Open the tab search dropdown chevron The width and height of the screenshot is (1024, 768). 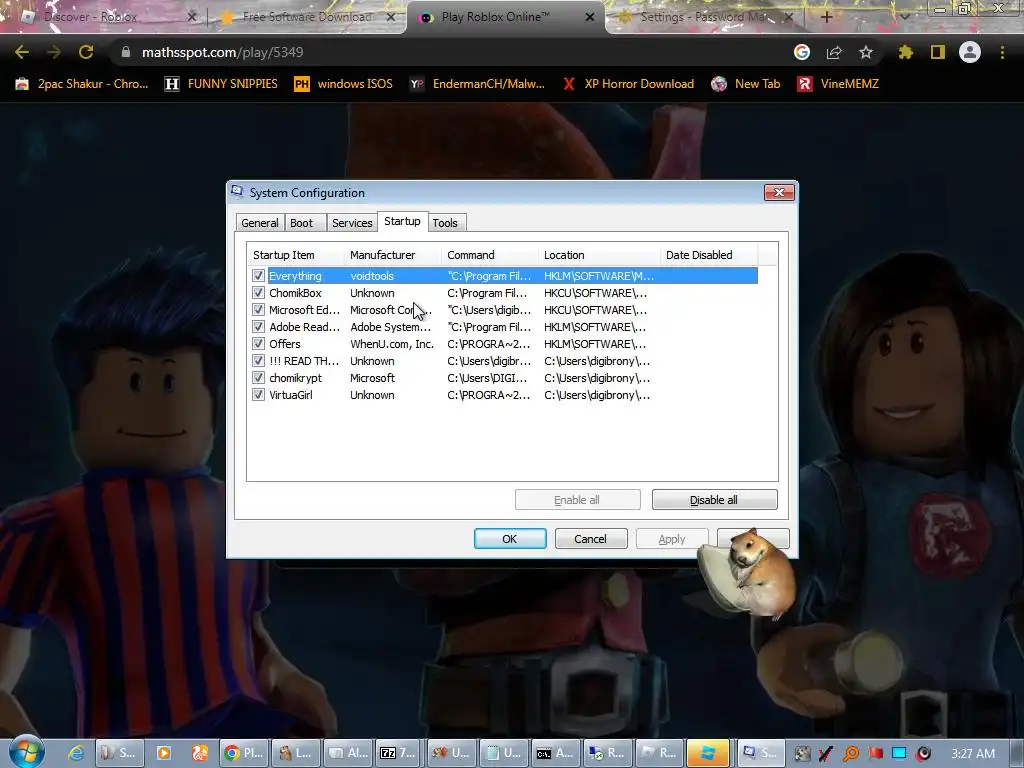point(904,17)
